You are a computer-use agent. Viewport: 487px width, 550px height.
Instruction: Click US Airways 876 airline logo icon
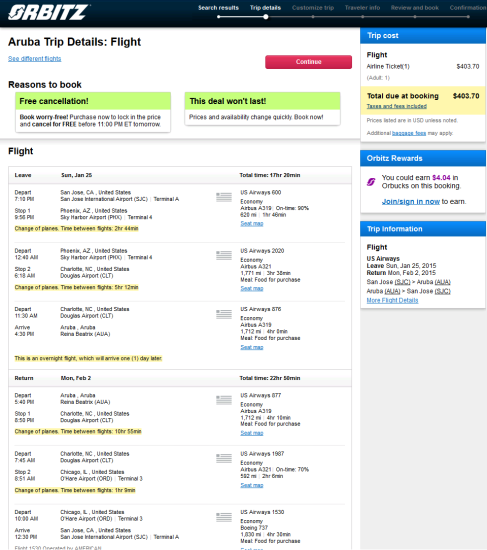click(224, 314)
